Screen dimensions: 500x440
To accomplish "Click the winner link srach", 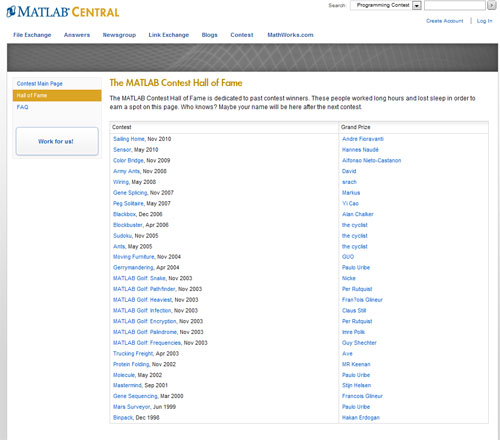I will point(349,182).
